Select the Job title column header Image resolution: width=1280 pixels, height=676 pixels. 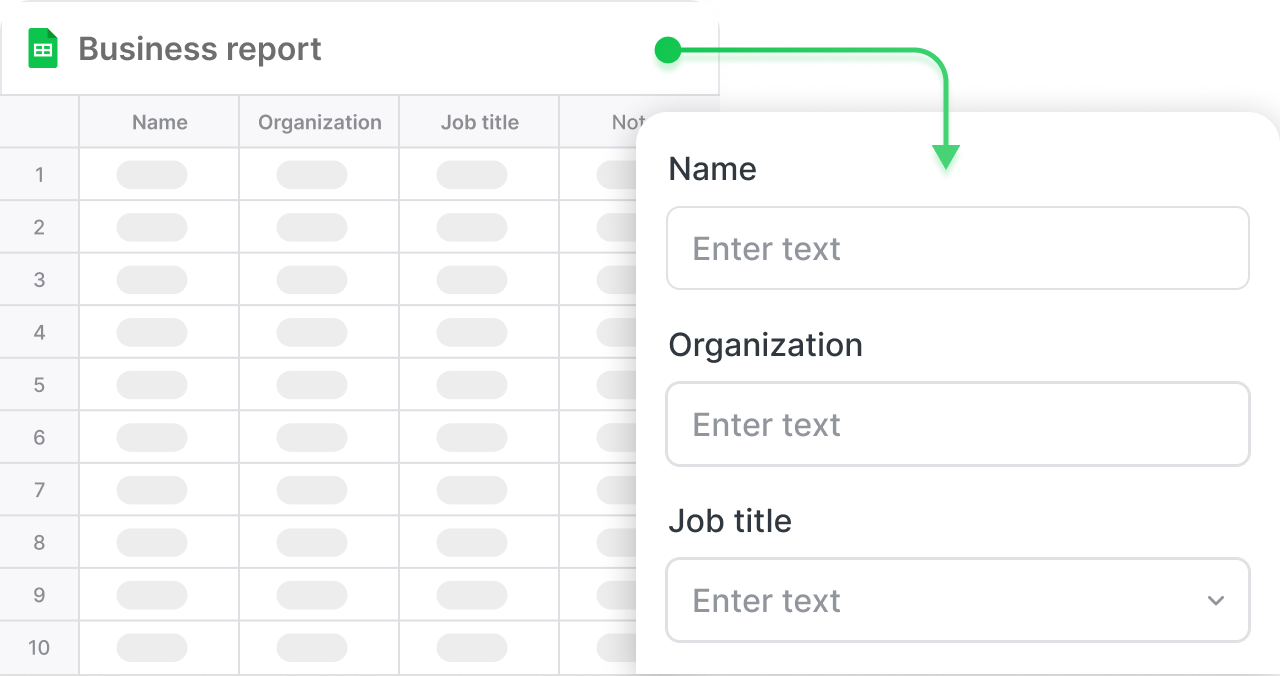479,122
